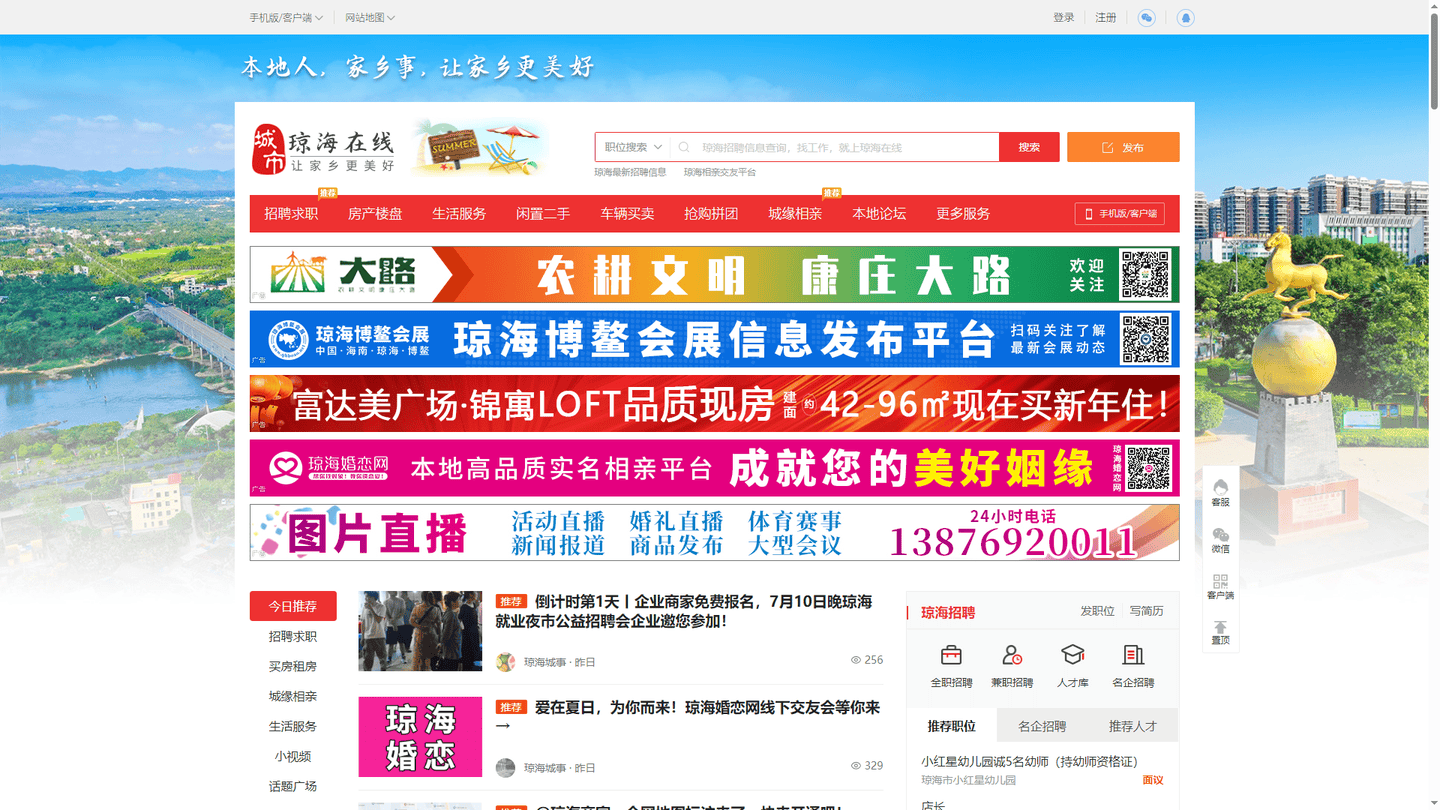The image size is (1440, 810).
Task: Open the 琼海婚恋 pink article thumbnail
Action: 420,737
